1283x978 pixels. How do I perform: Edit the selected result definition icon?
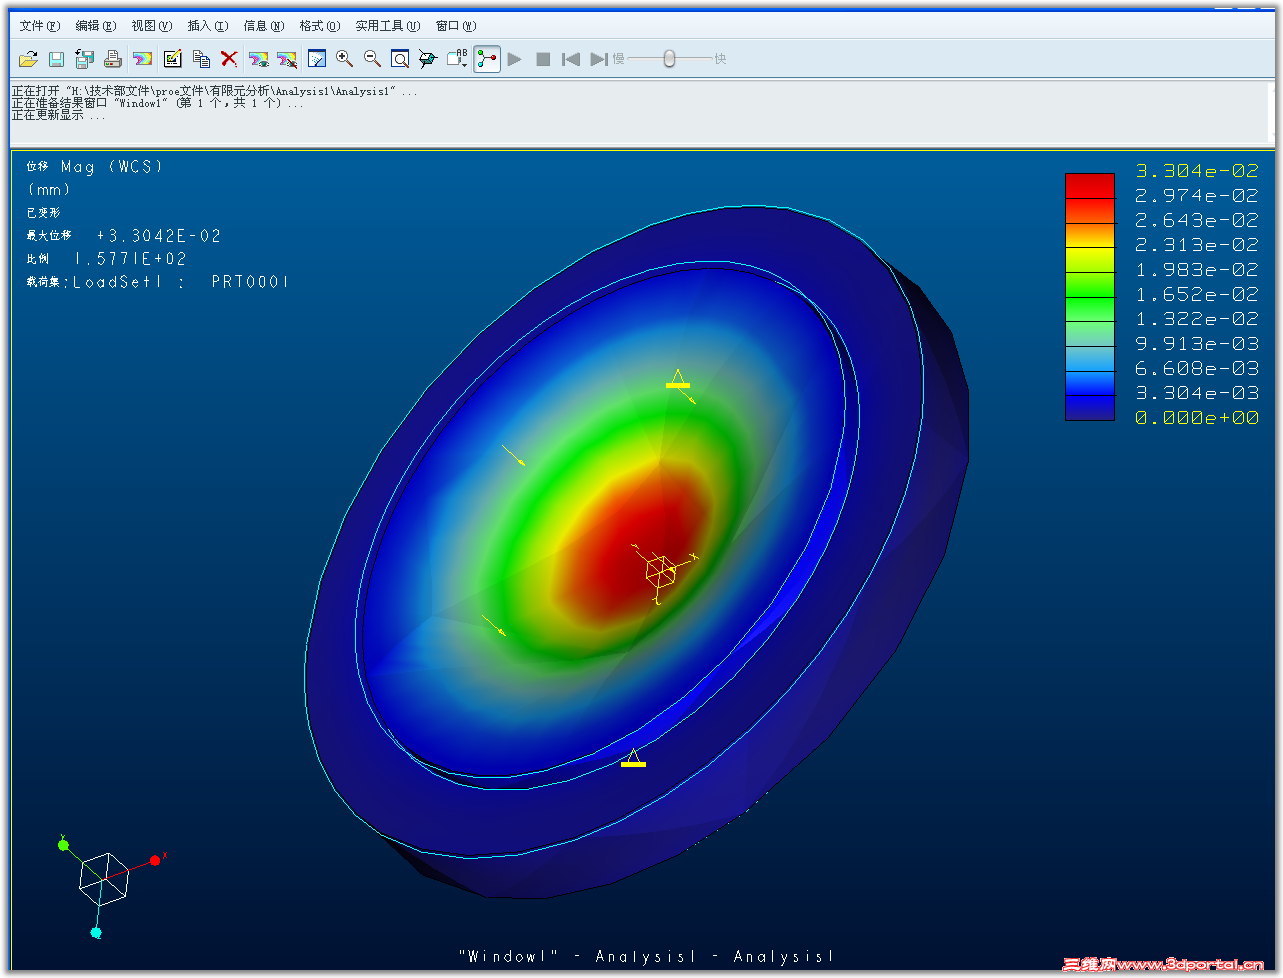tap(172, 59)
